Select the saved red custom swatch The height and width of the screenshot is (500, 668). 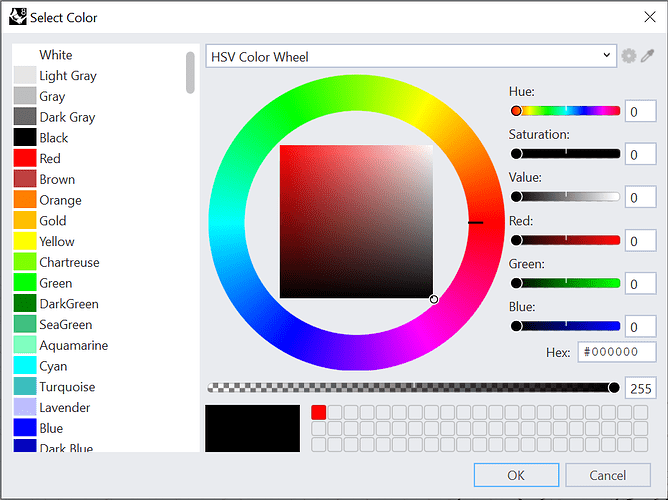[x=319, y=412]
